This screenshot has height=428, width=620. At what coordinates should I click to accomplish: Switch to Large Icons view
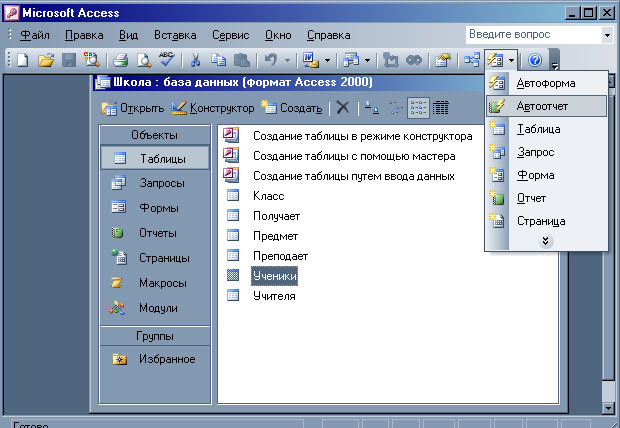(371, 108)
